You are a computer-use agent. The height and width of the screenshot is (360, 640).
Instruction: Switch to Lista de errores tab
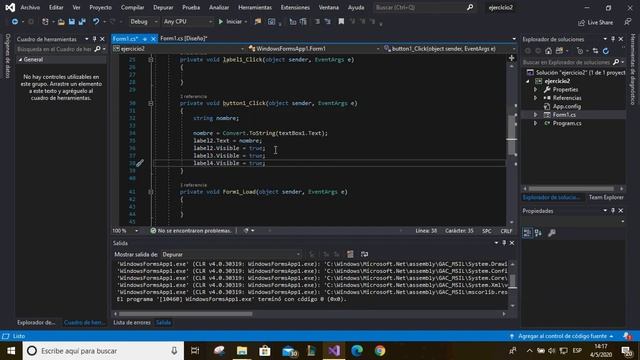point(132,322)
